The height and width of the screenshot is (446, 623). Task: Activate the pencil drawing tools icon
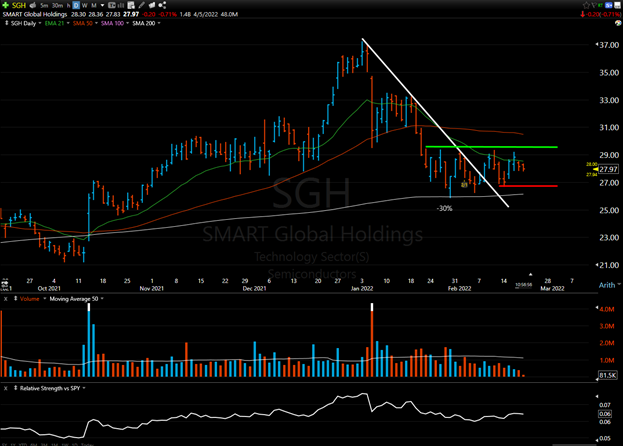point(141,5)
